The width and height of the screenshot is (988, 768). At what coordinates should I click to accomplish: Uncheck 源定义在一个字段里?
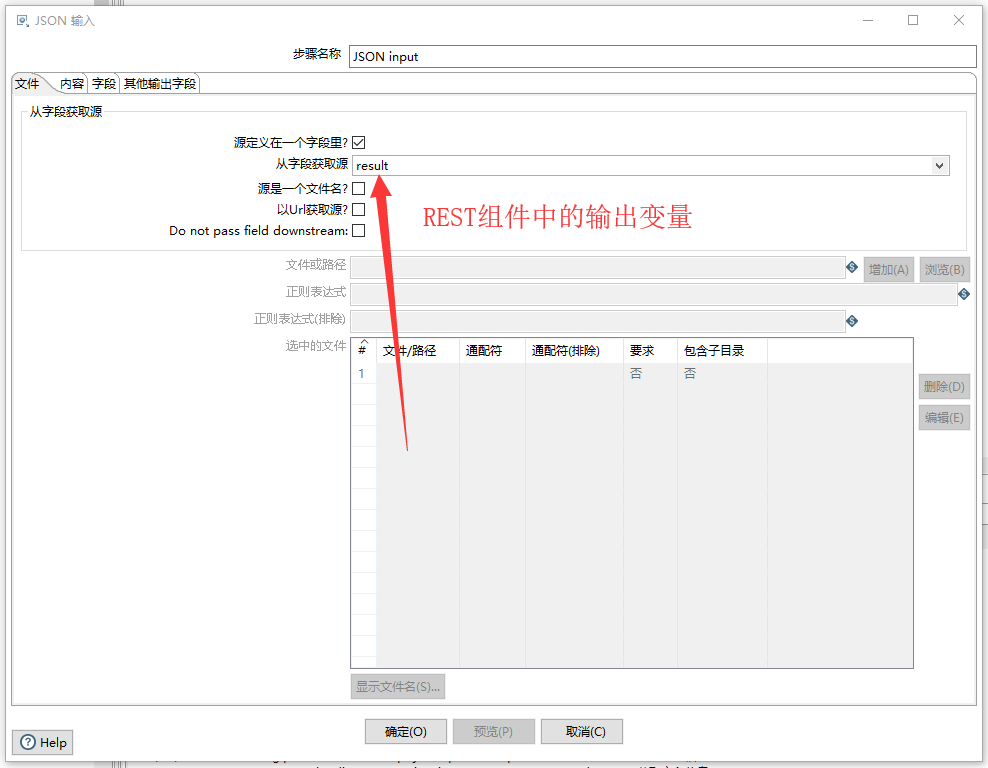(x=358, y=142)
